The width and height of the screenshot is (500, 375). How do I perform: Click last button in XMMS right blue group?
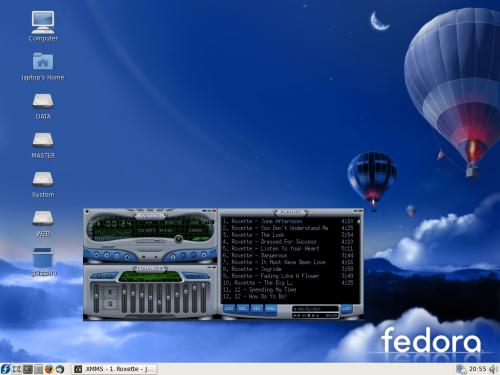coord(204,255)
